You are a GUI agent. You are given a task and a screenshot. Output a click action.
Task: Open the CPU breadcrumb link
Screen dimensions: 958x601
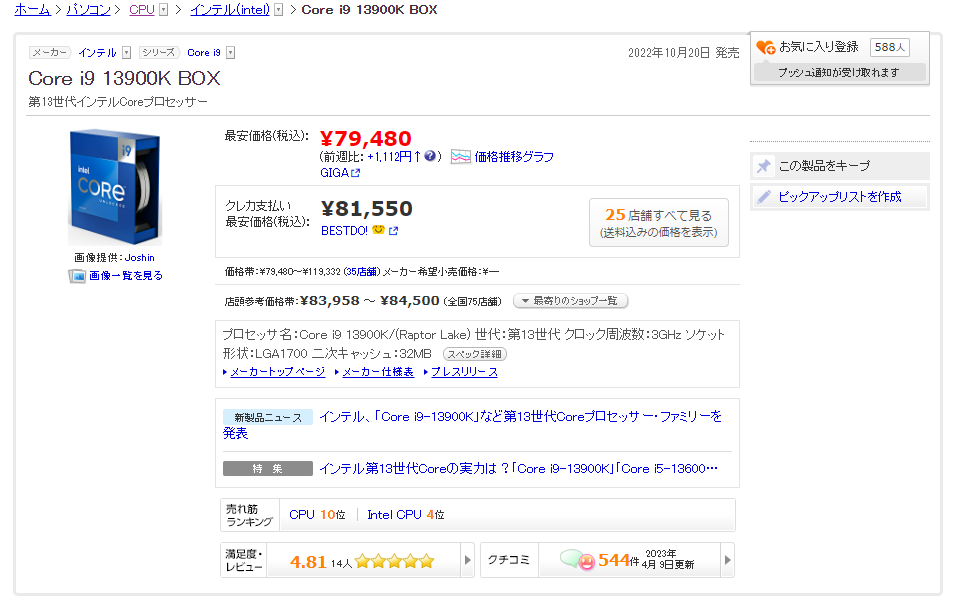point(142,10)
